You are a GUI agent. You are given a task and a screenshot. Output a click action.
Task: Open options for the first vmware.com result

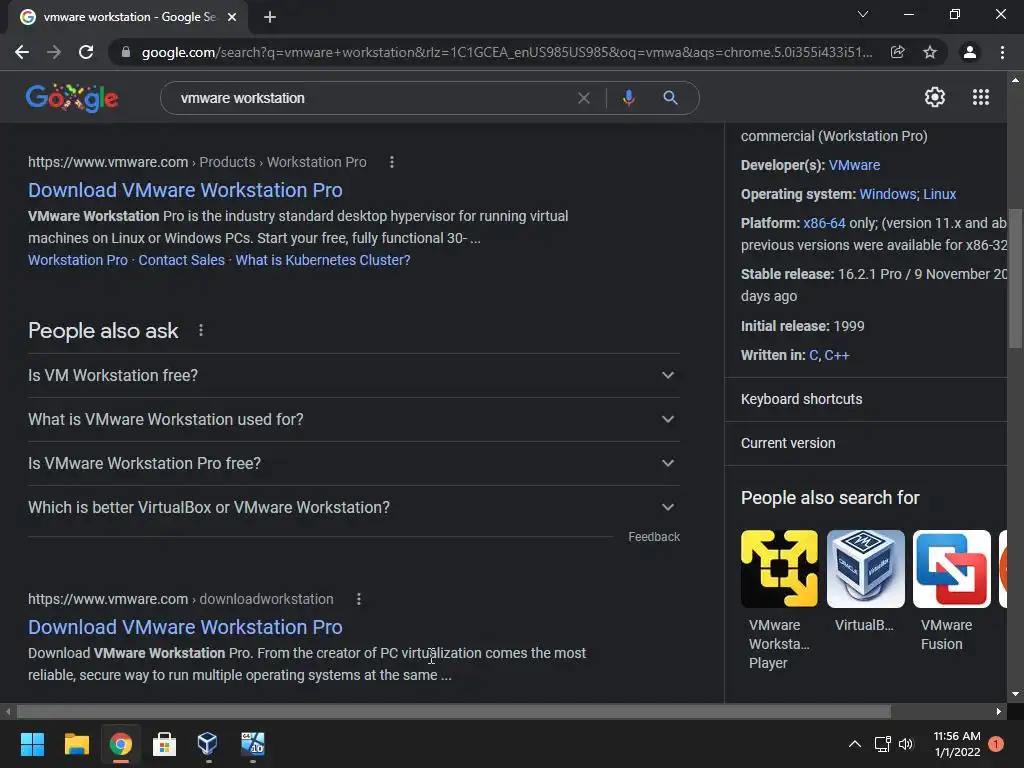(x=392, y=162)
